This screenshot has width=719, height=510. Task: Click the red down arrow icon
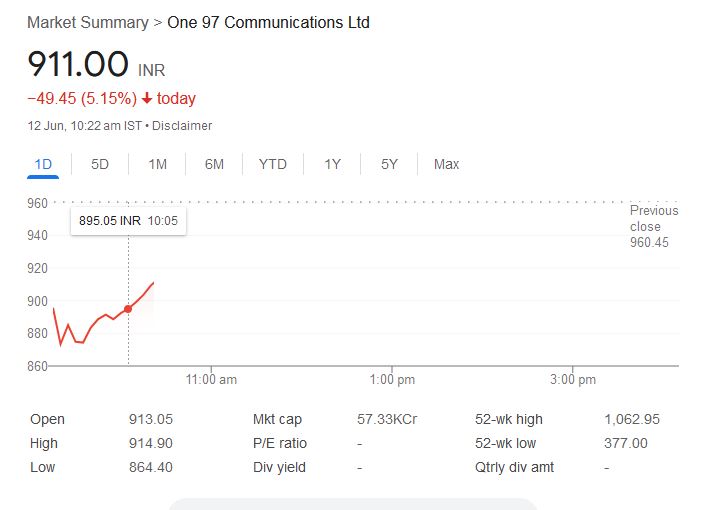pos(147,99)
